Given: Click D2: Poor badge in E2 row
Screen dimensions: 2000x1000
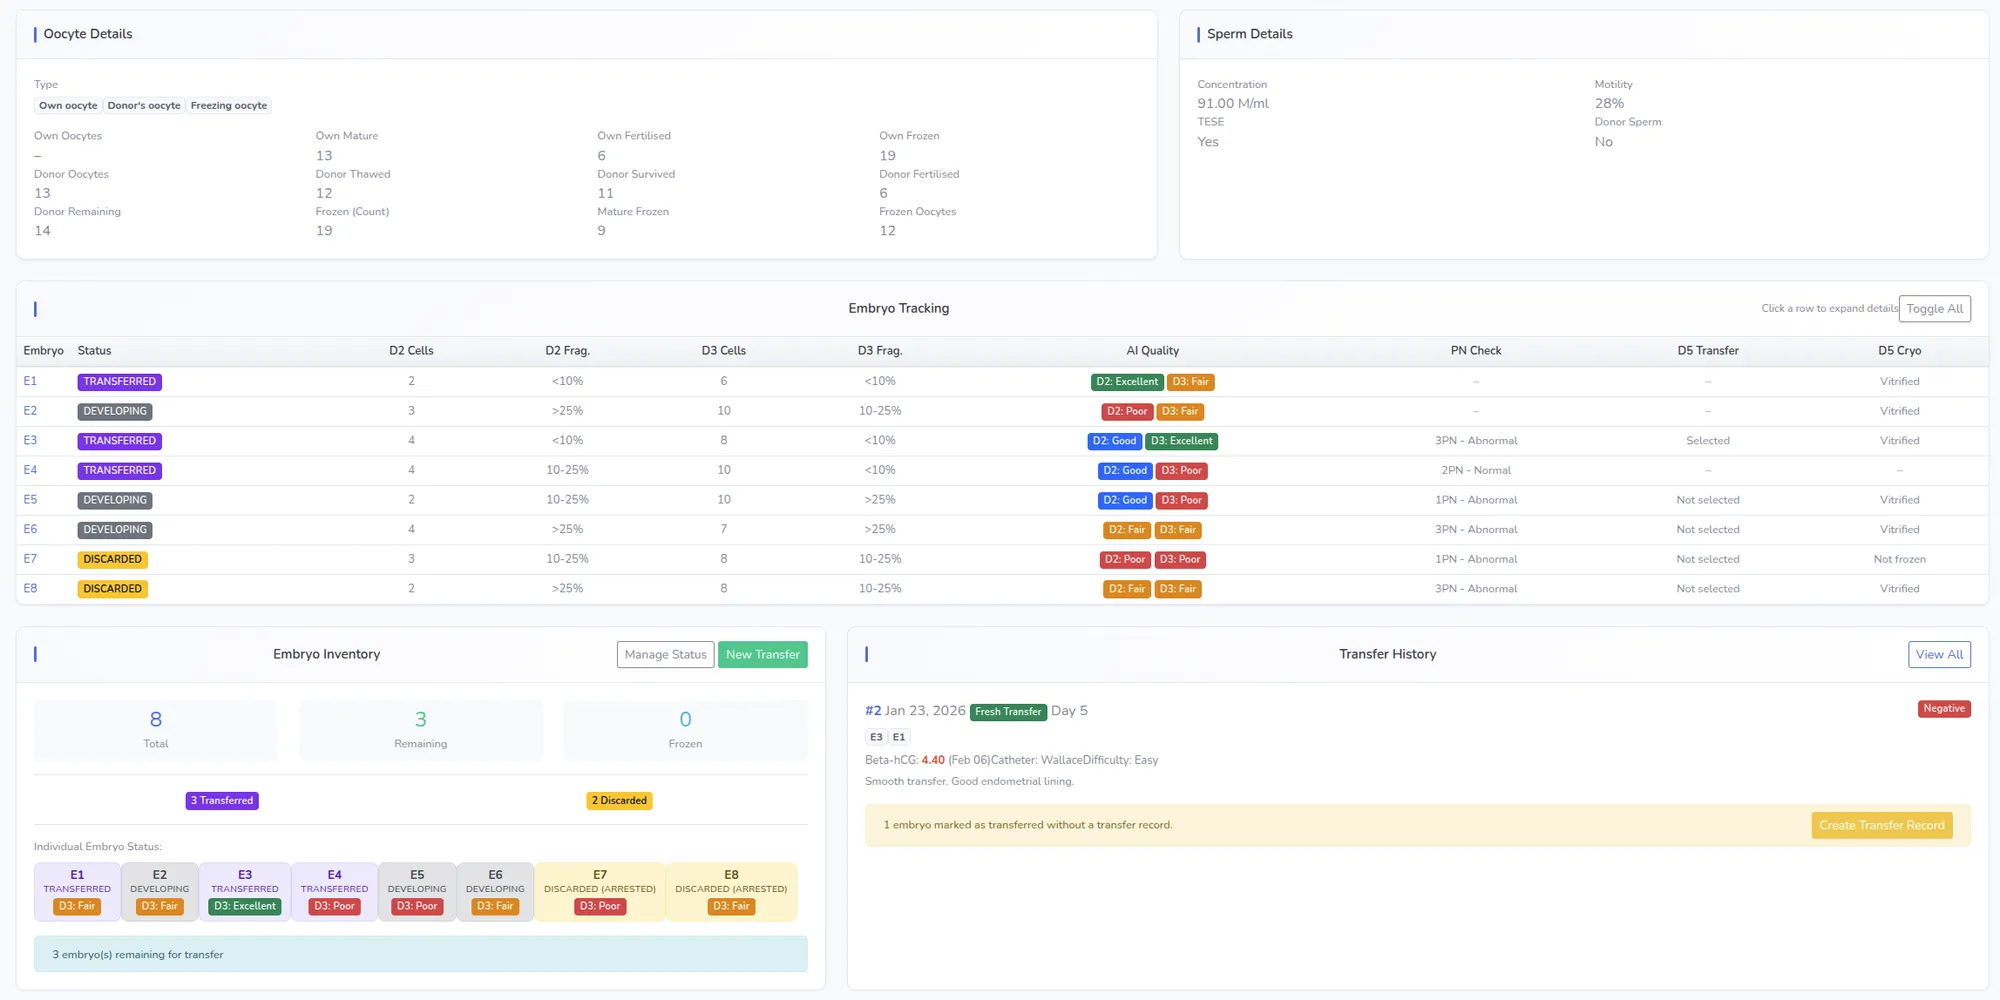Looking at the screenshot, I should click(x=1126, y=412).
